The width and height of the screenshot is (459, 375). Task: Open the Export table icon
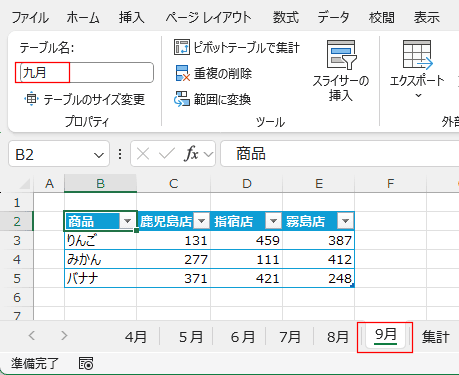pos(417,55)
